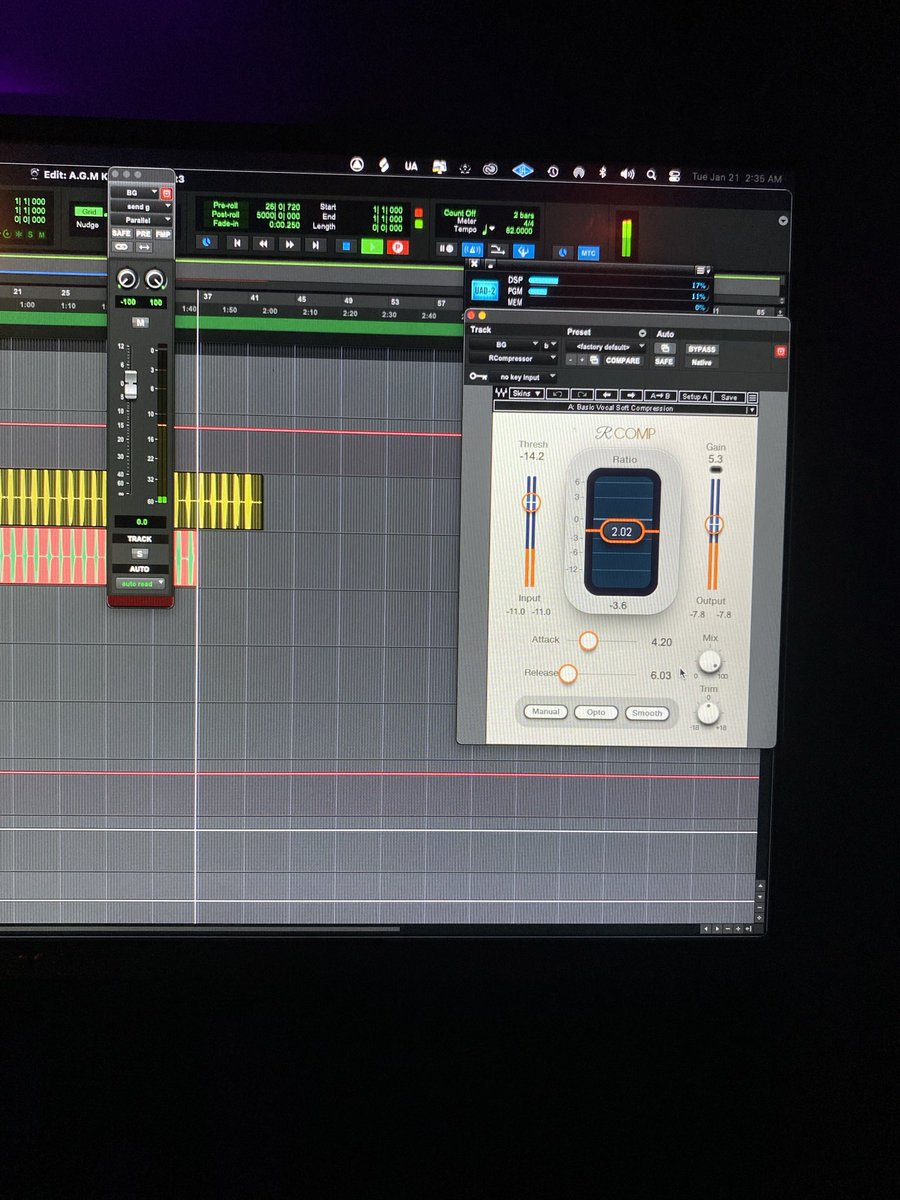Open BG track selector in plugin header
Viewport: 900px width, 1200px height.
(x=503, y=344)
